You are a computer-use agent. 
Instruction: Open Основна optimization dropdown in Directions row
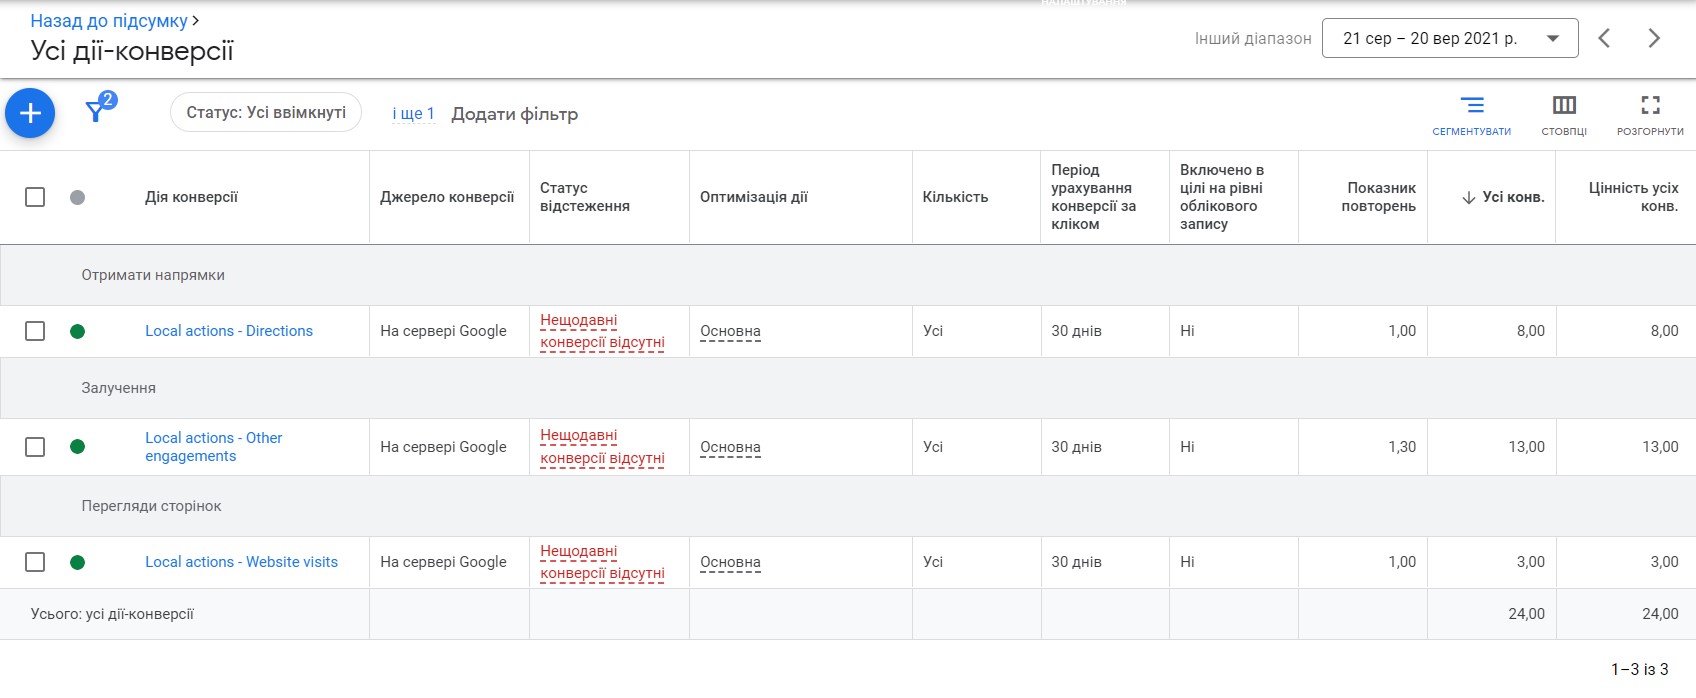tap(730, 331)
